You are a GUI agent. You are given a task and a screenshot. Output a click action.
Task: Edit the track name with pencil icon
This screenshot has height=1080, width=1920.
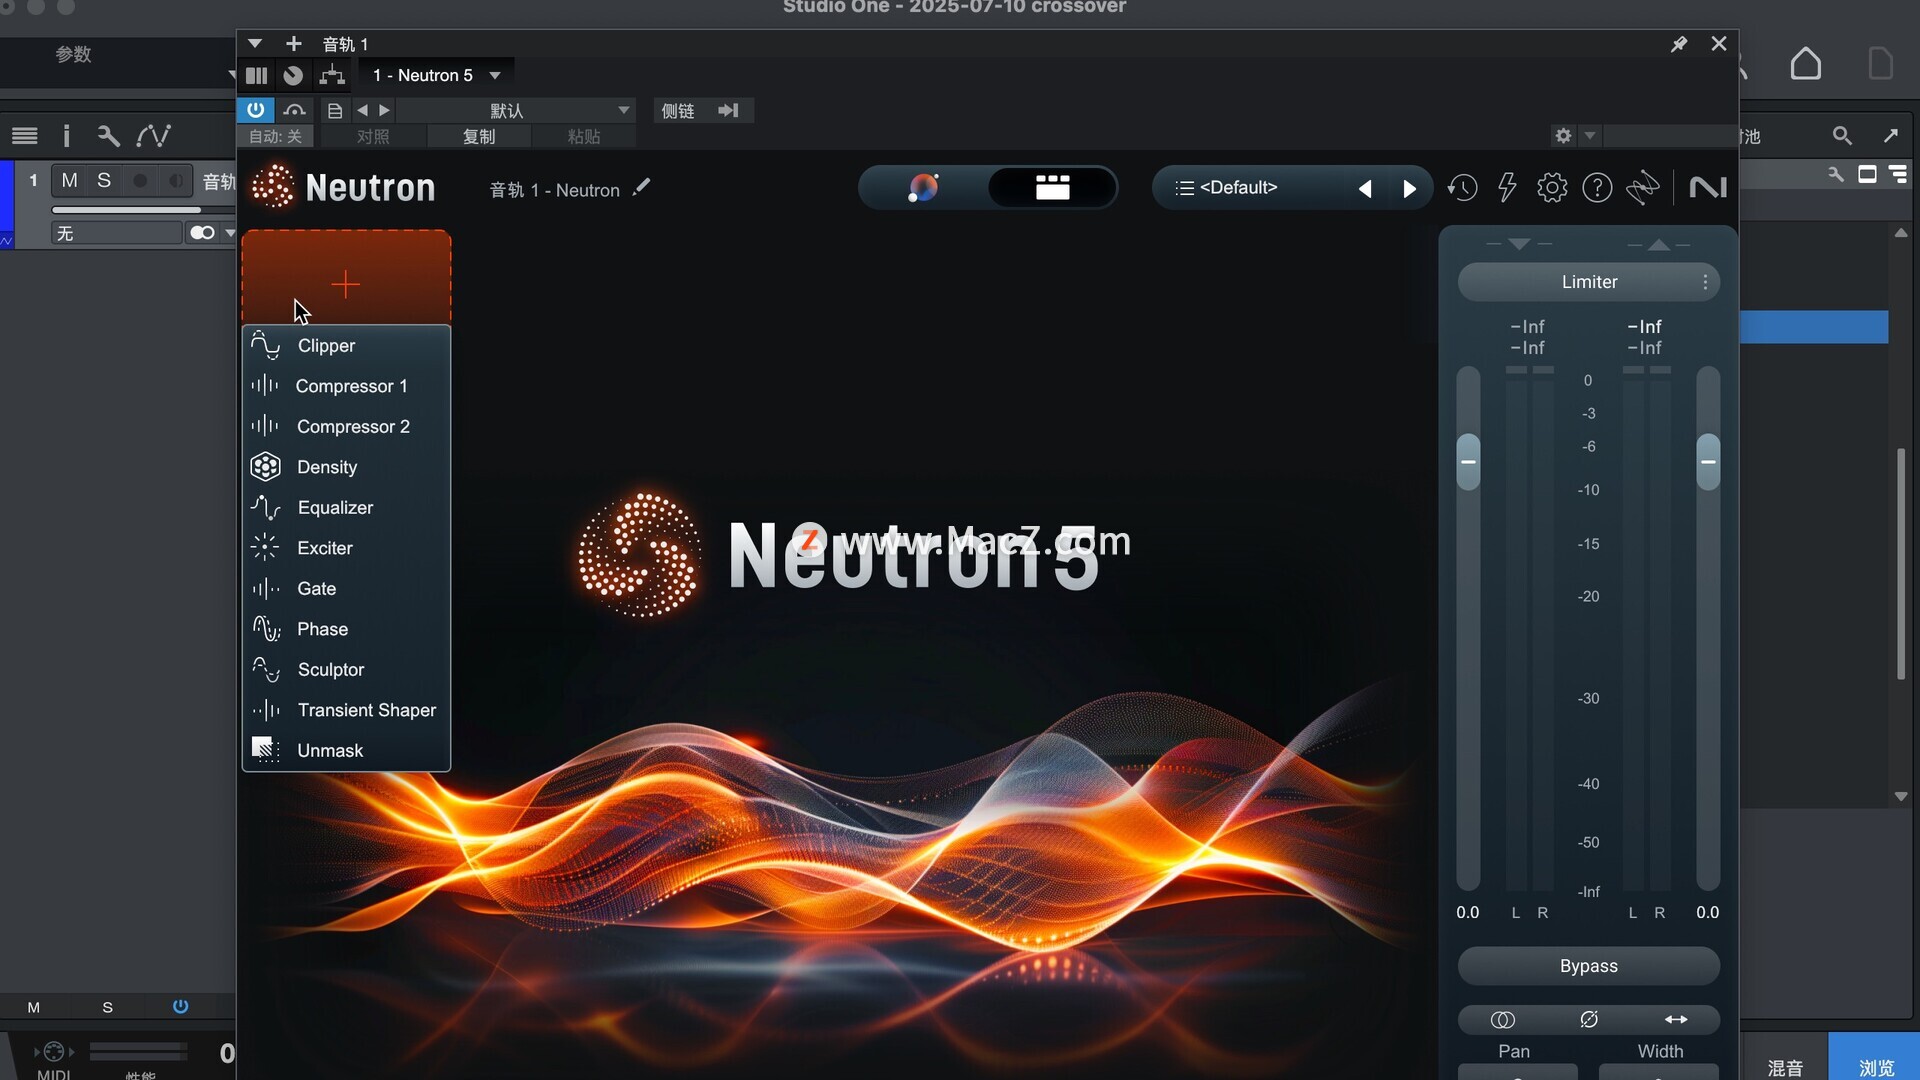tap(641, 187)
